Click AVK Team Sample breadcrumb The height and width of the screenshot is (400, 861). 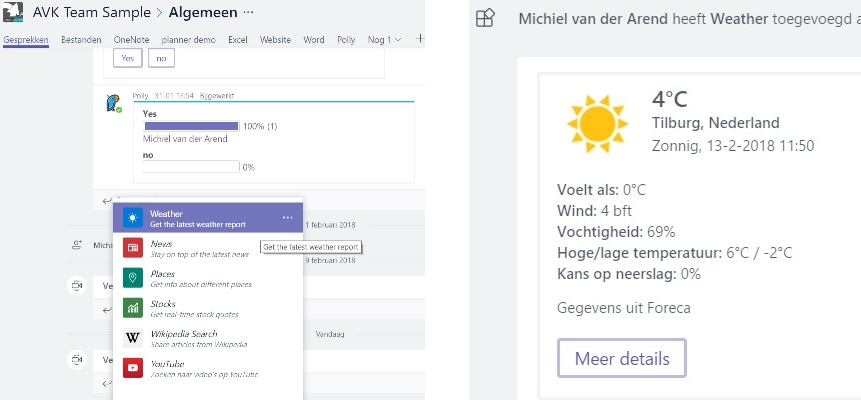click(91, 12)
